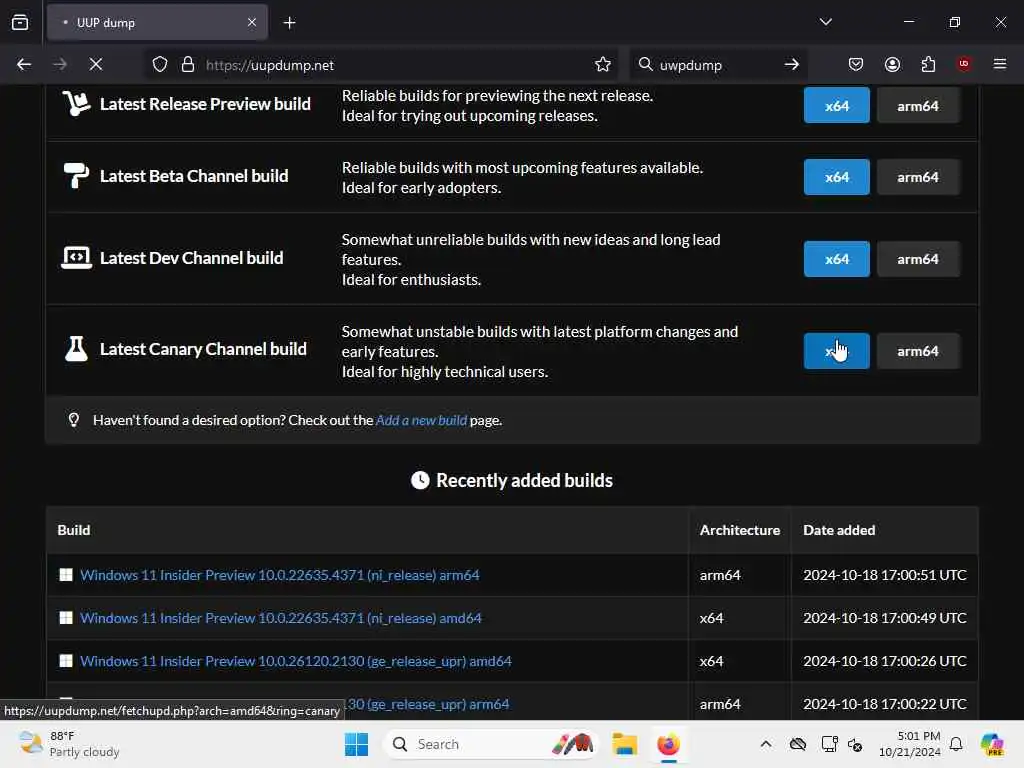Click date 2024-10-18 17:00:49 UTC cell

(x=885, y=618)
